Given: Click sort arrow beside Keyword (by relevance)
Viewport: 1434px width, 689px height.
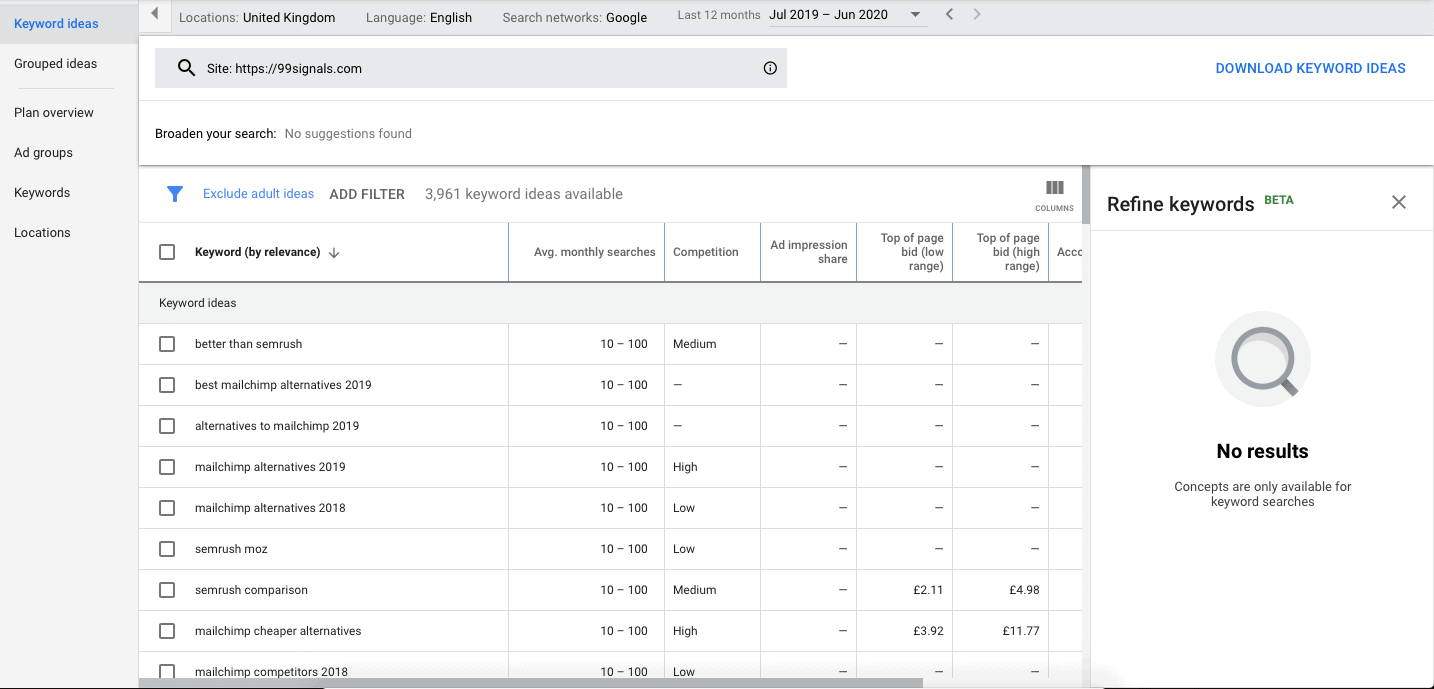Looking at the screenshot, I should pos(334,253).
